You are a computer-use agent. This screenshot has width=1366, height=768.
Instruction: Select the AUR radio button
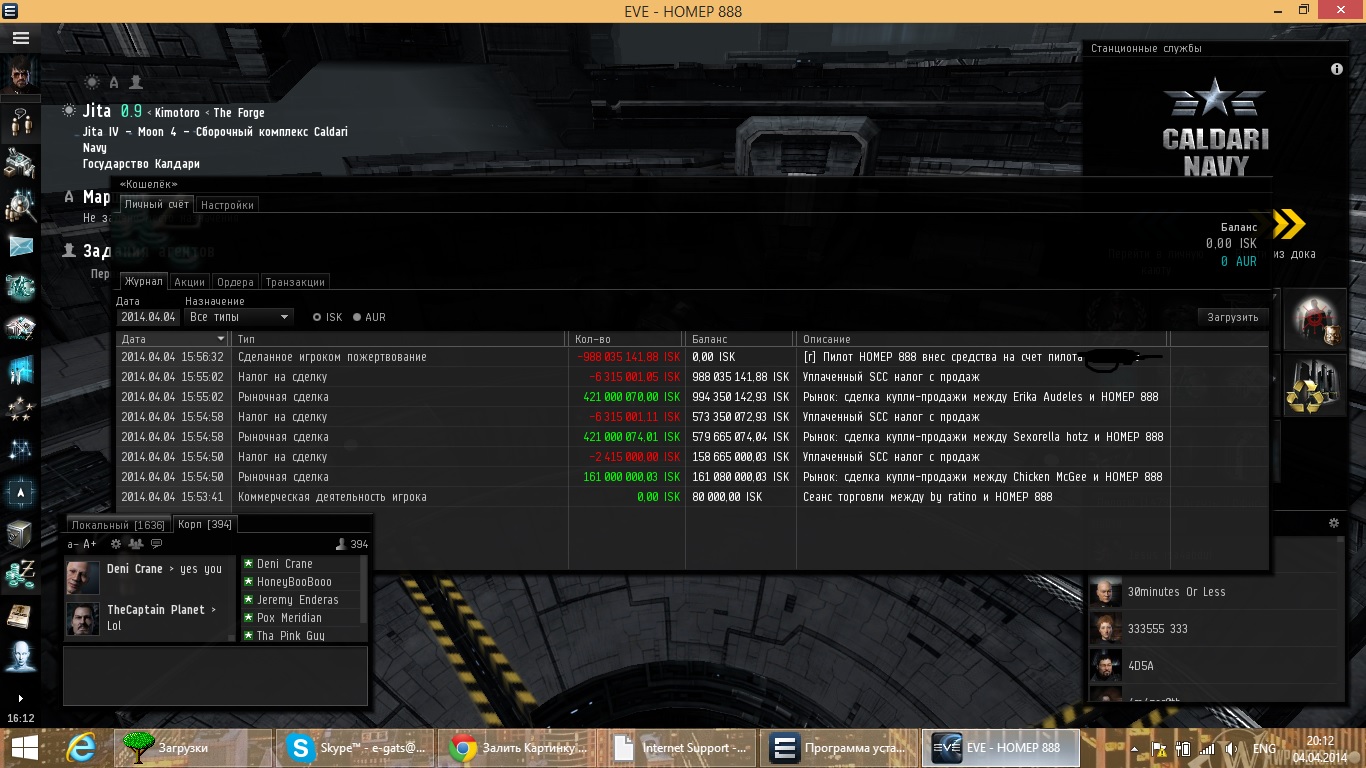[x=356, y=317]
